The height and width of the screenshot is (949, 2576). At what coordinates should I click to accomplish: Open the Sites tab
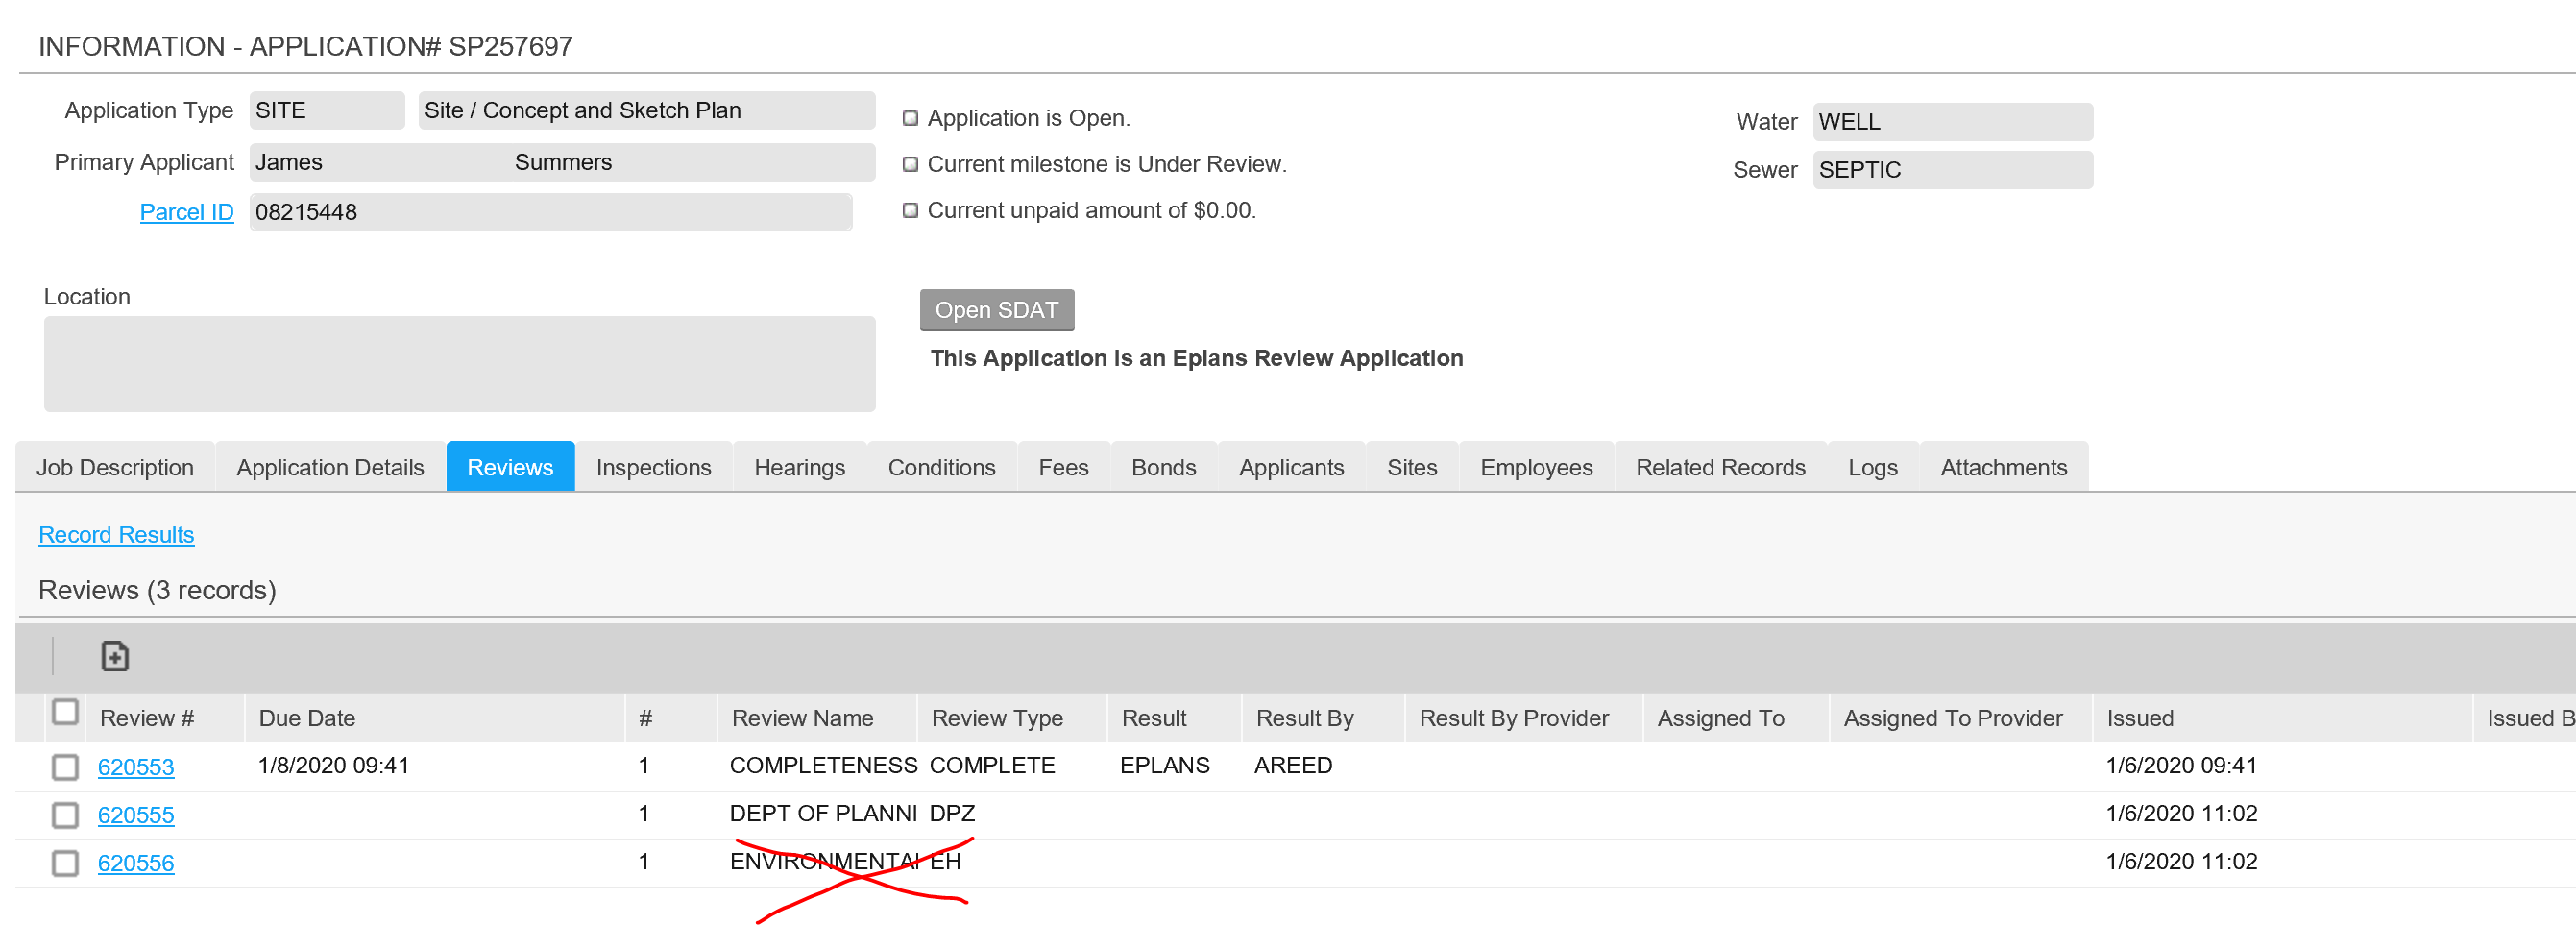(1411, 467)
